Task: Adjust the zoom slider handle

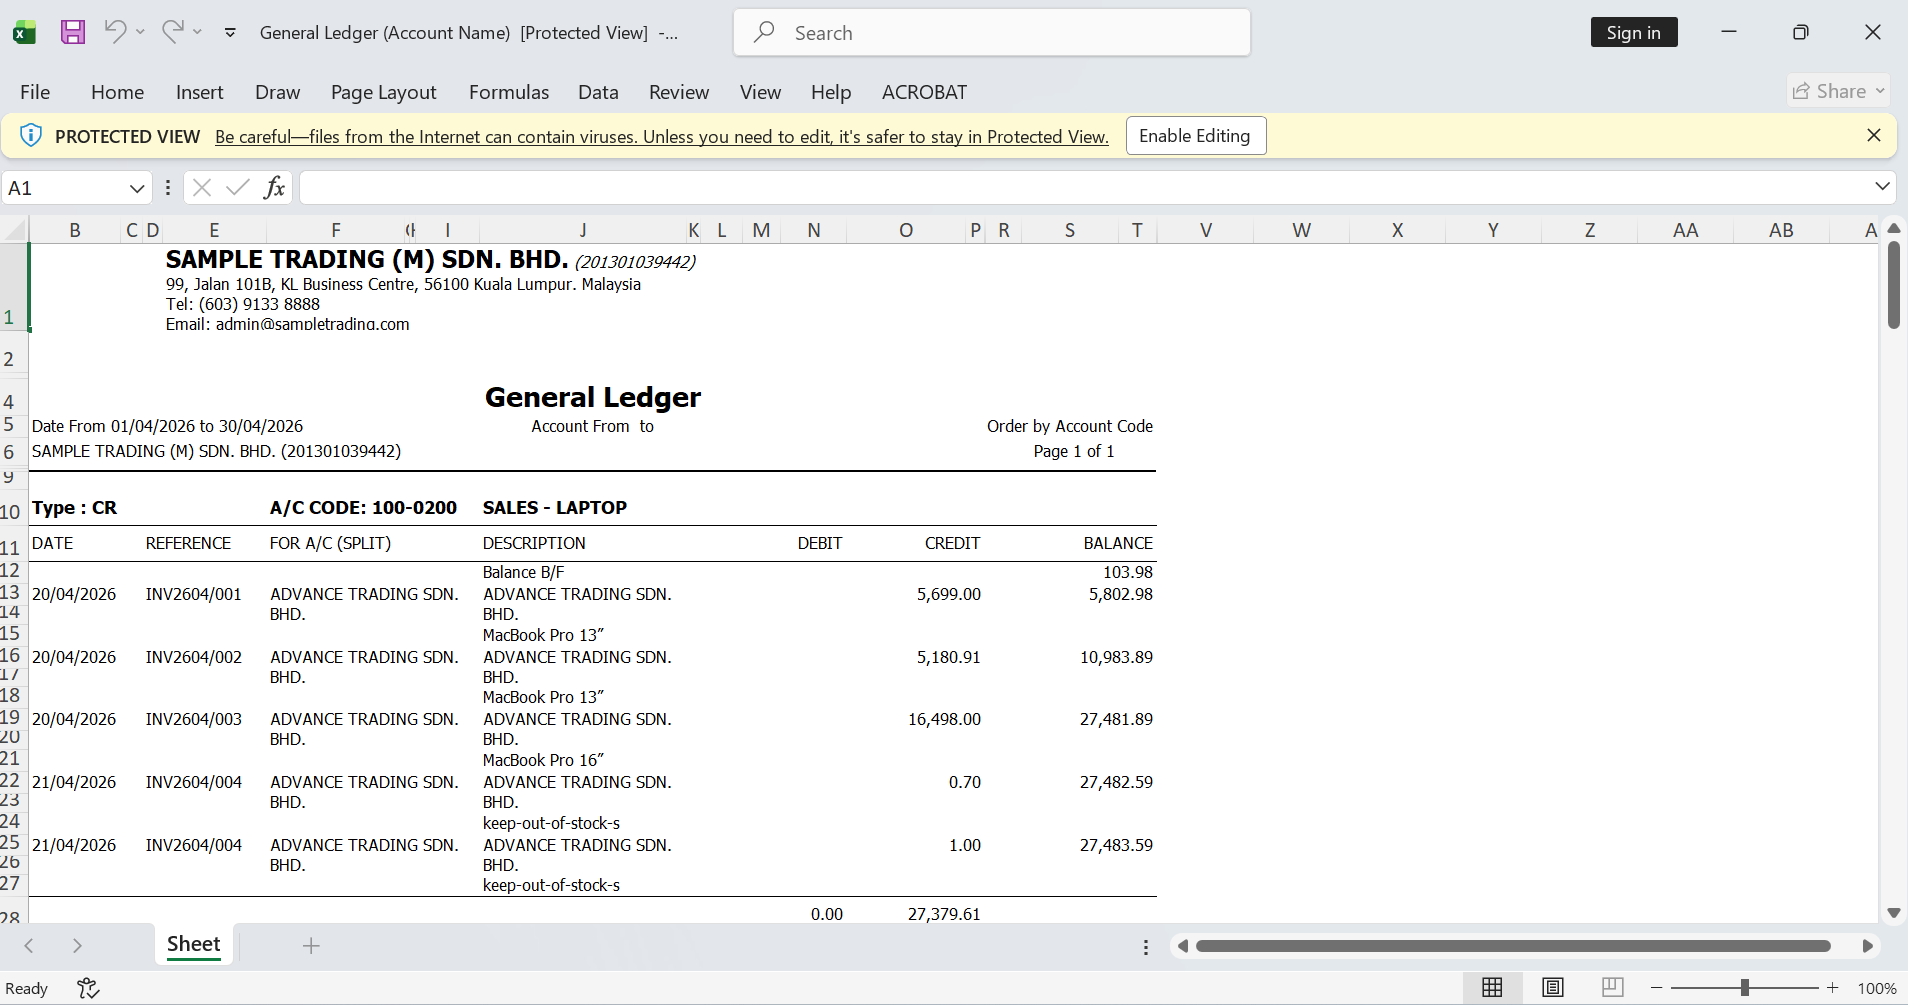Action: 1745,988
